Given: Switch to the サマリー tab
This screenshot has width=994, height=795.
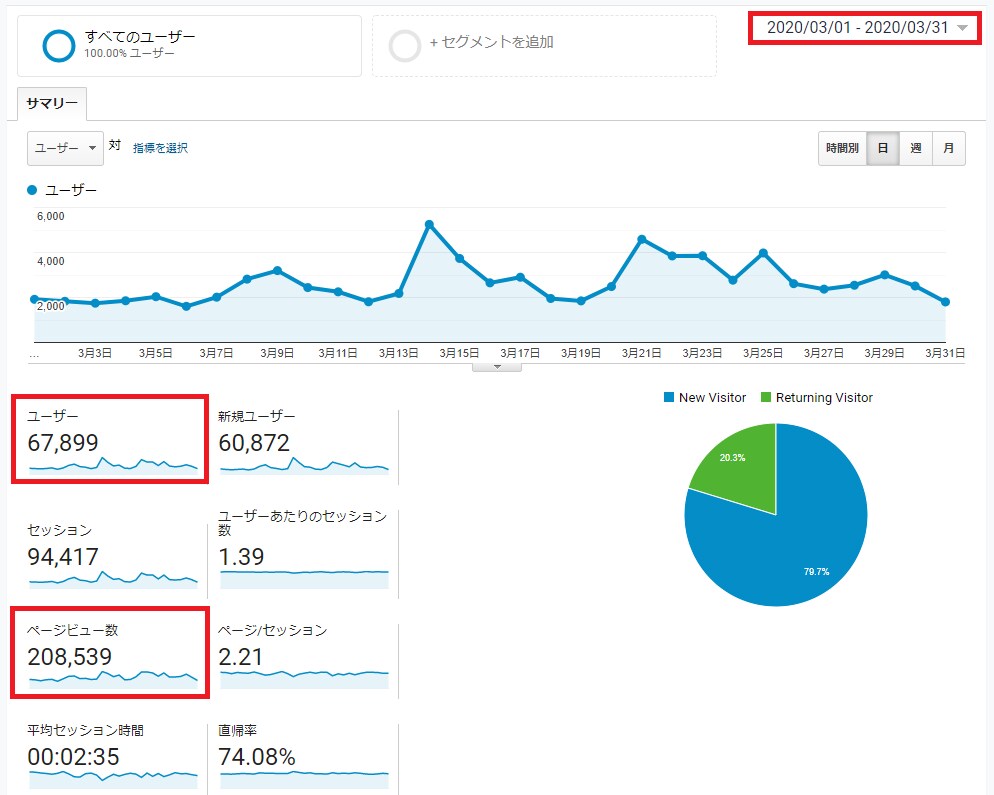Looking at the screenshot, I should pyautogui.click(x=52, y=103).
